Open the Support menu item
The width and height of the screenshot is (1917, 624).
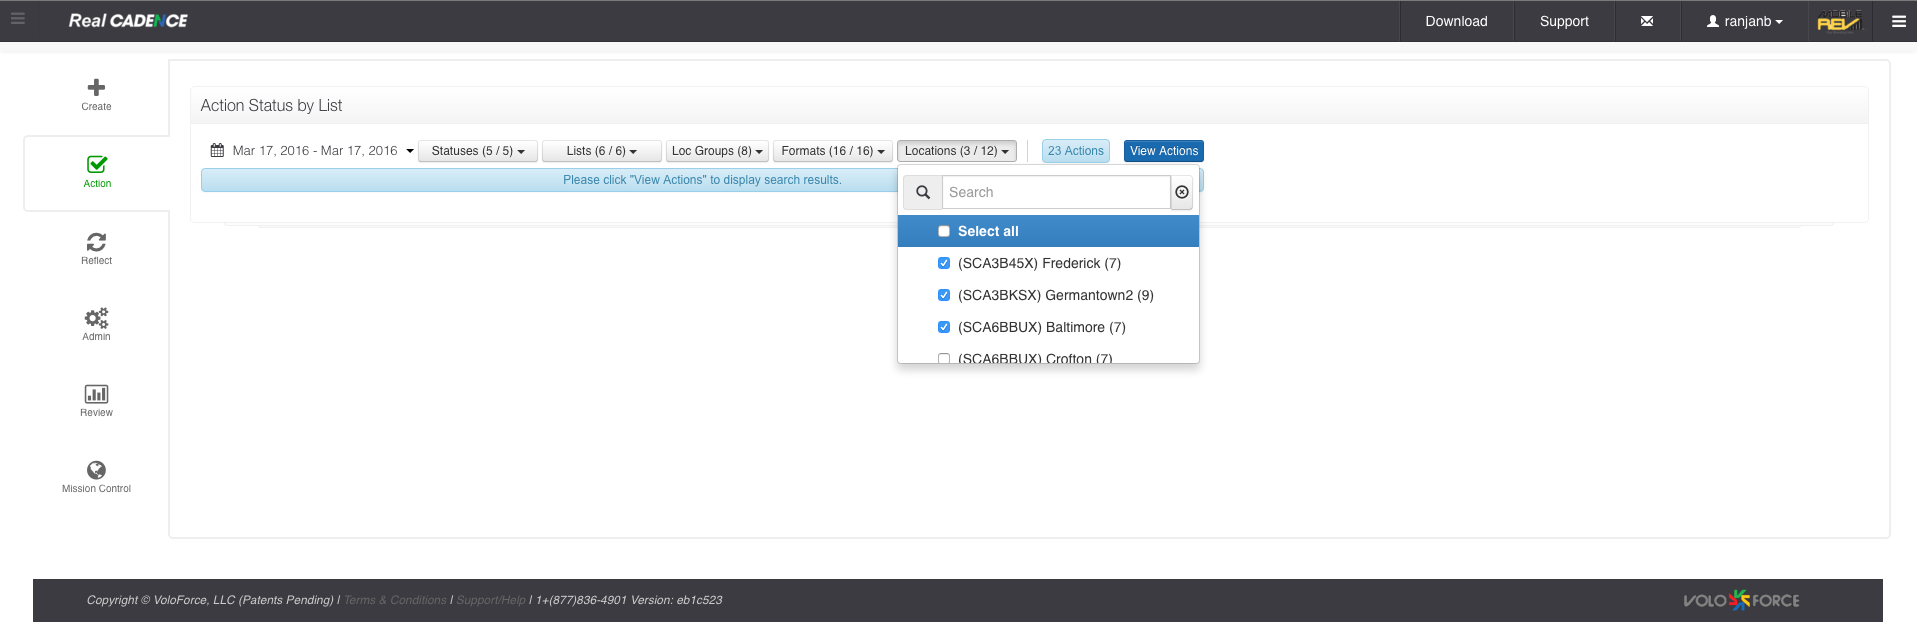1564,21
